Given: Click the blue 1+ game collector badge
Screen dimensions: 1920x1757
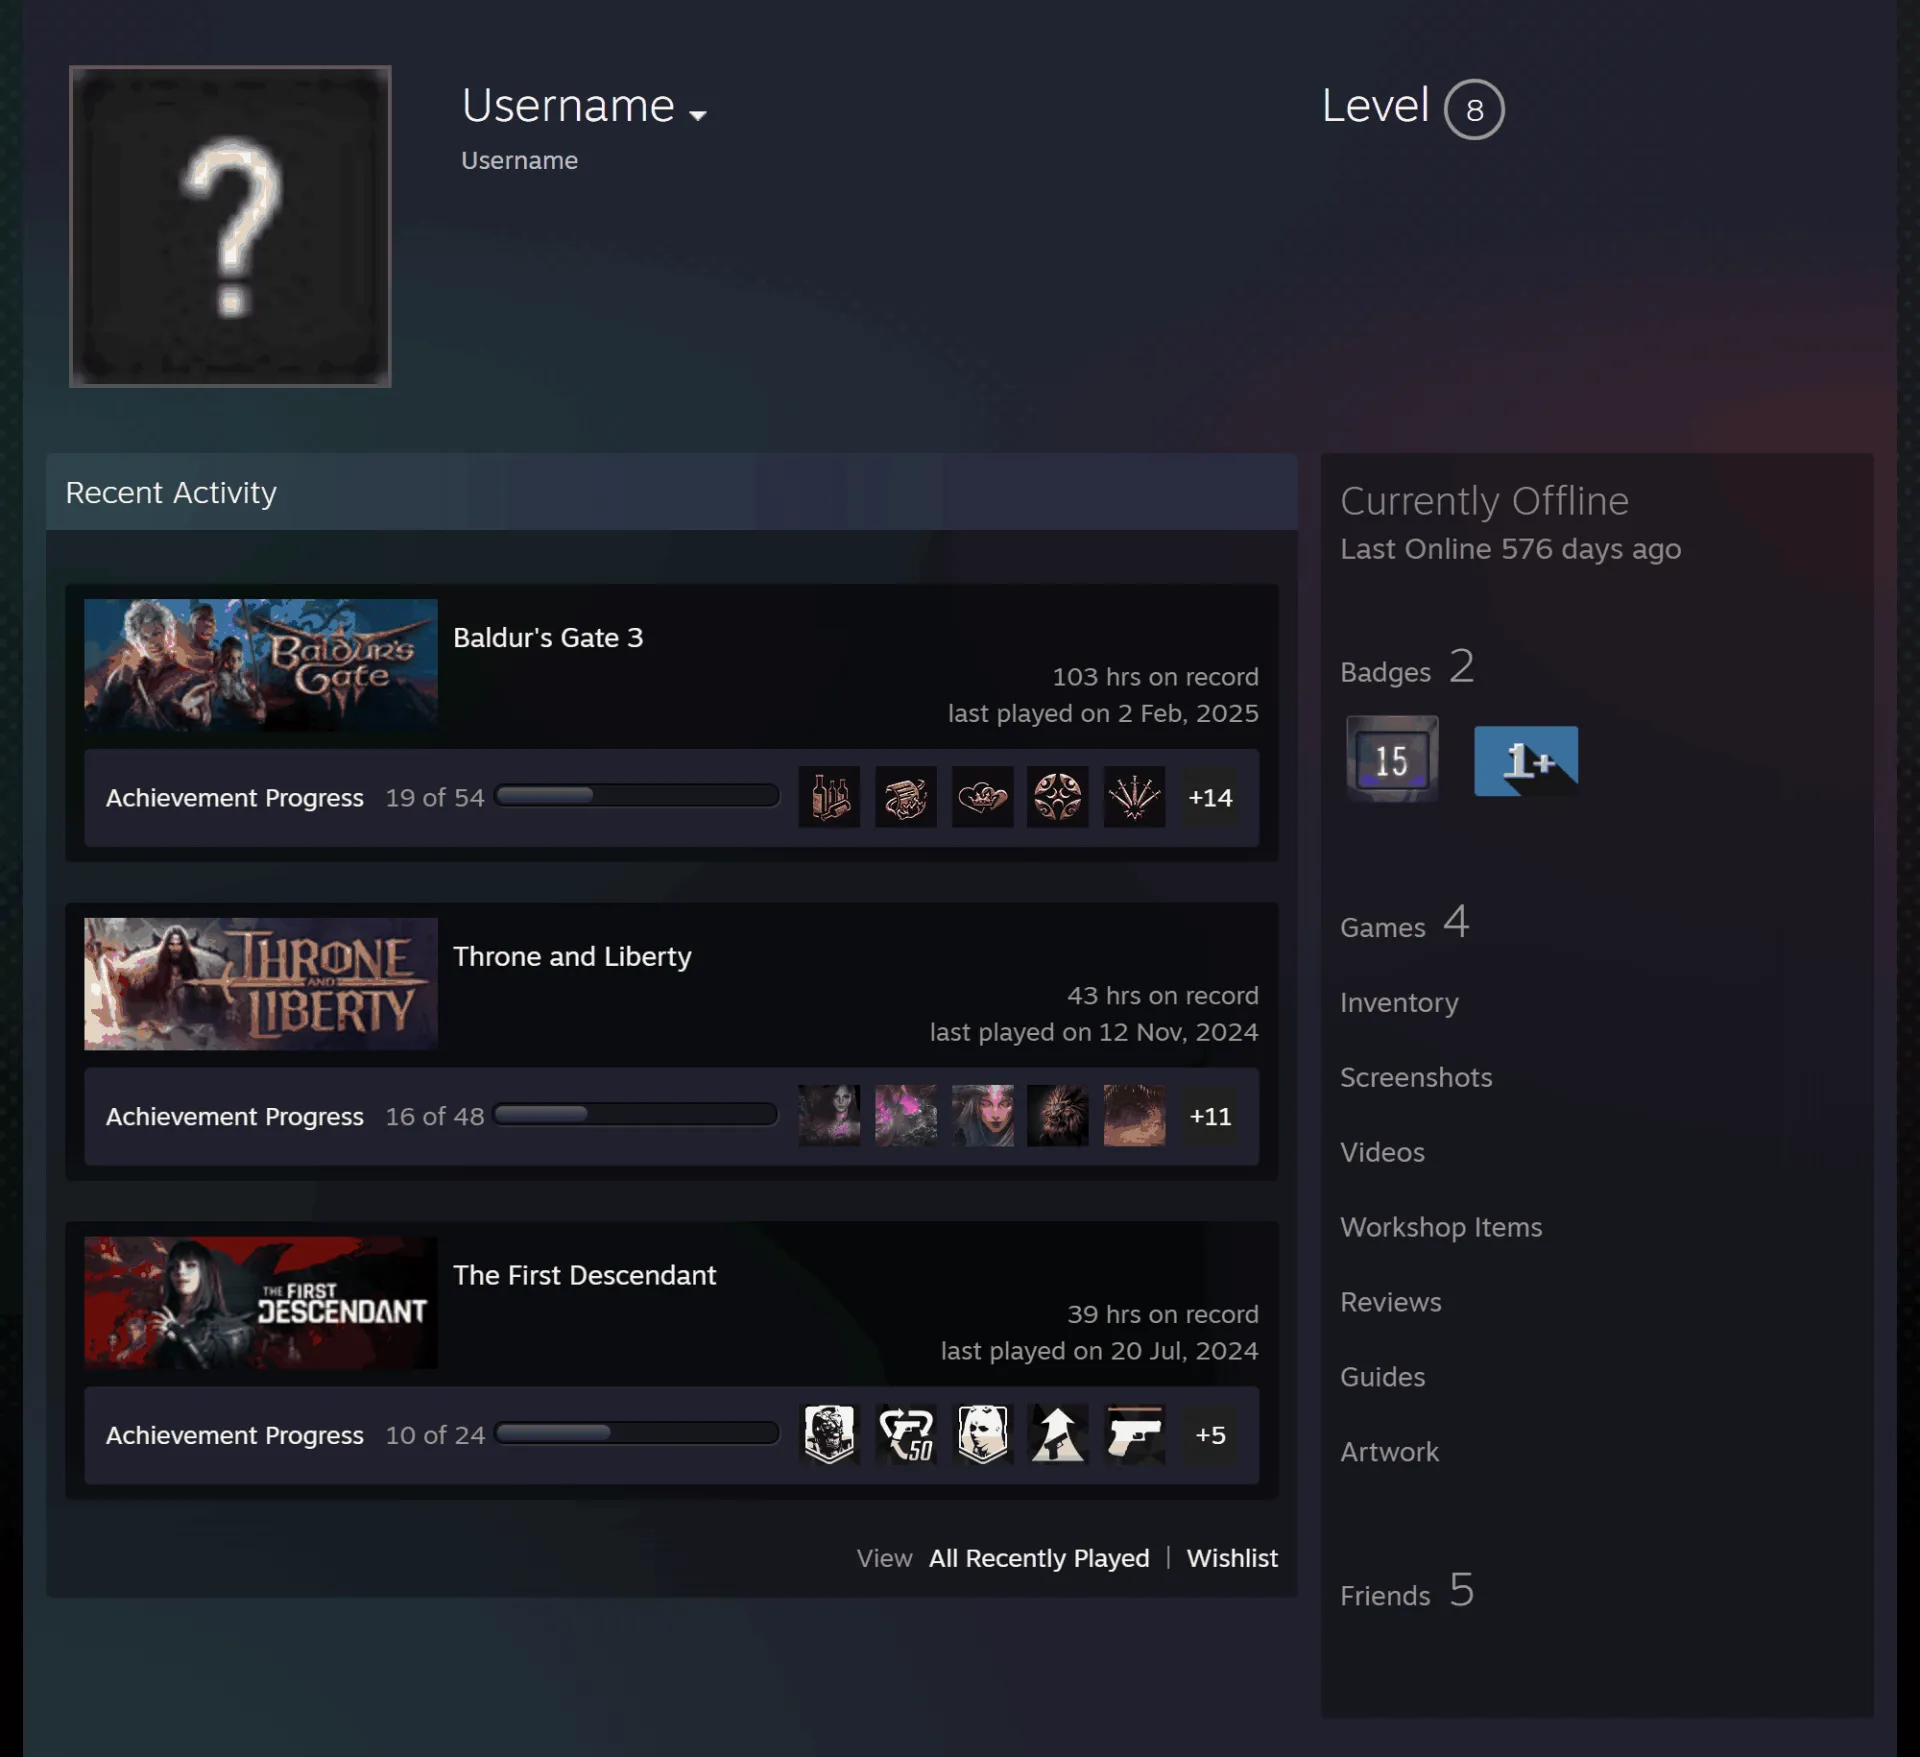Looking at the screenshot, I should (1526, 761).
